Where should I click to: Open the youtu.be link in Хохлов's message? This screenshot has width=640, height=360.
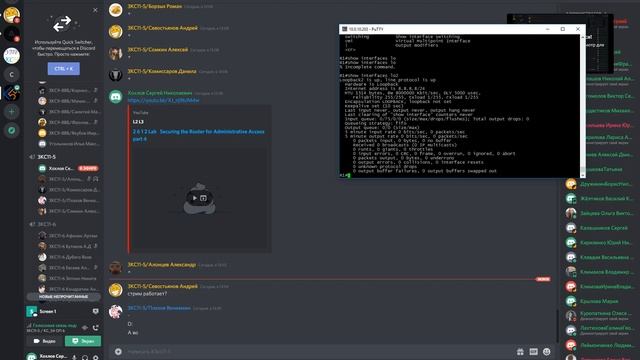163,100
